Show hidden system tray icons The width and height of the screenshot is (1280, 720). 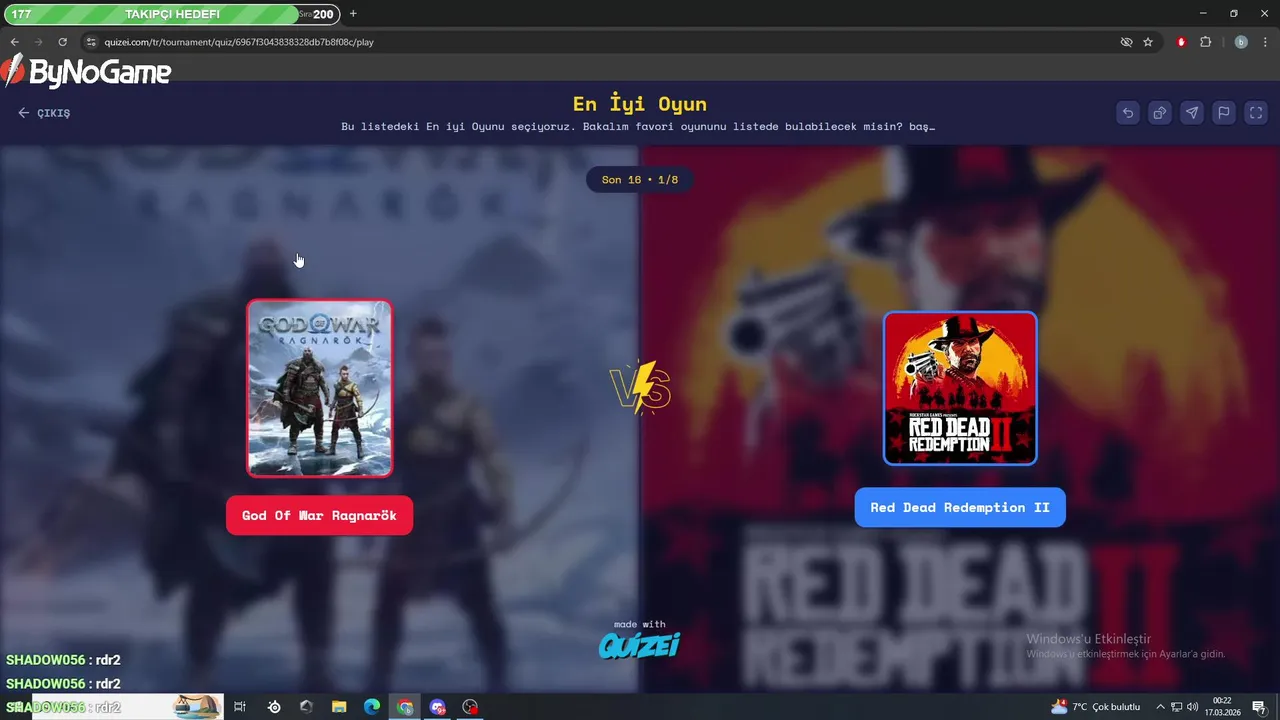pos(1160,707)
